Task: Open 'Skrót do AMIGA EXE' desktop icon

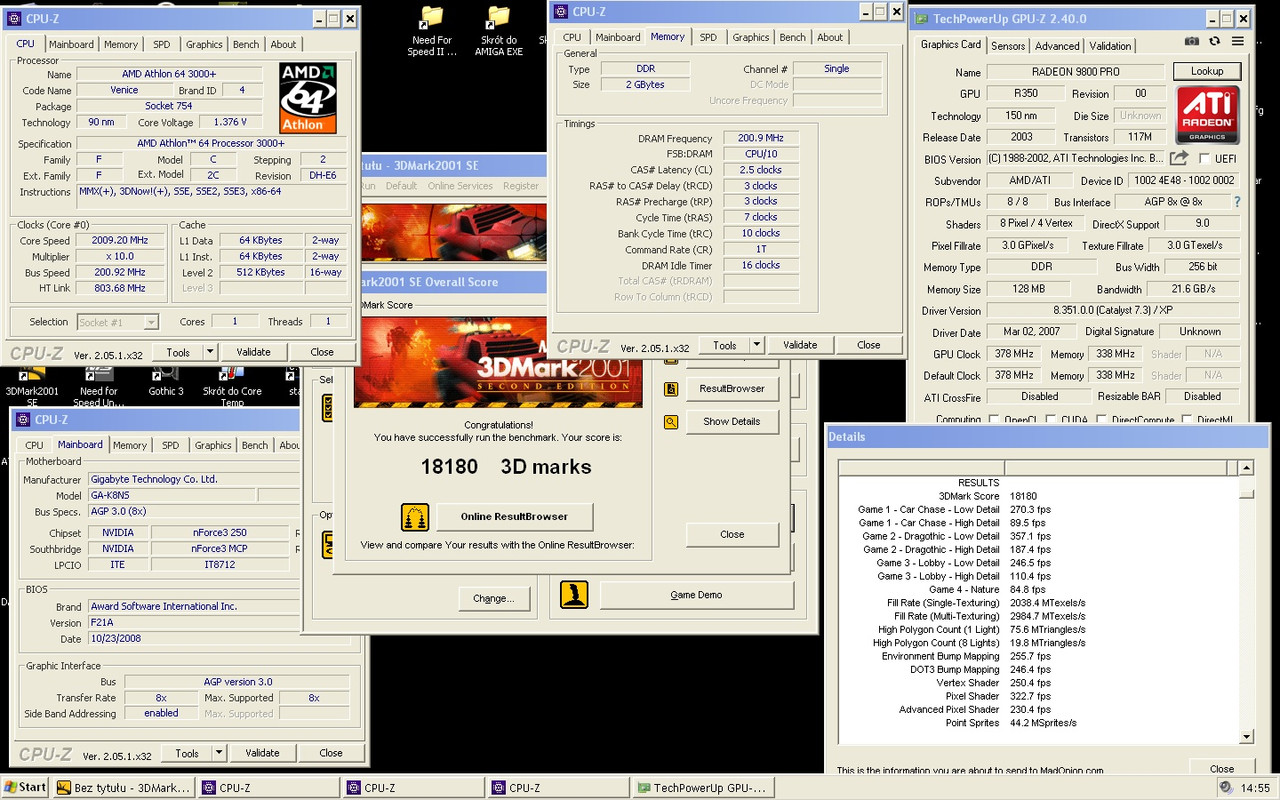Action: click(x=498, y=31)
